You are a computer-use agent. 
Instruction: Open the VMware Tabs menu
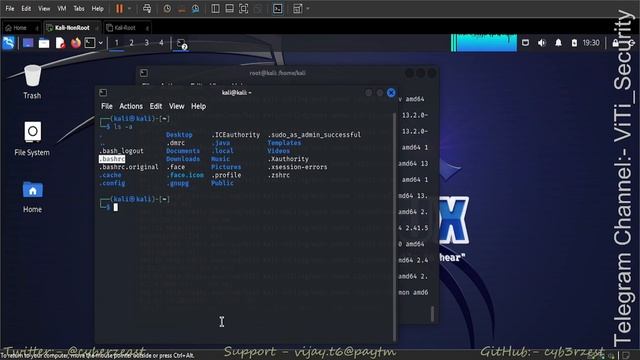tap(79, 9)
